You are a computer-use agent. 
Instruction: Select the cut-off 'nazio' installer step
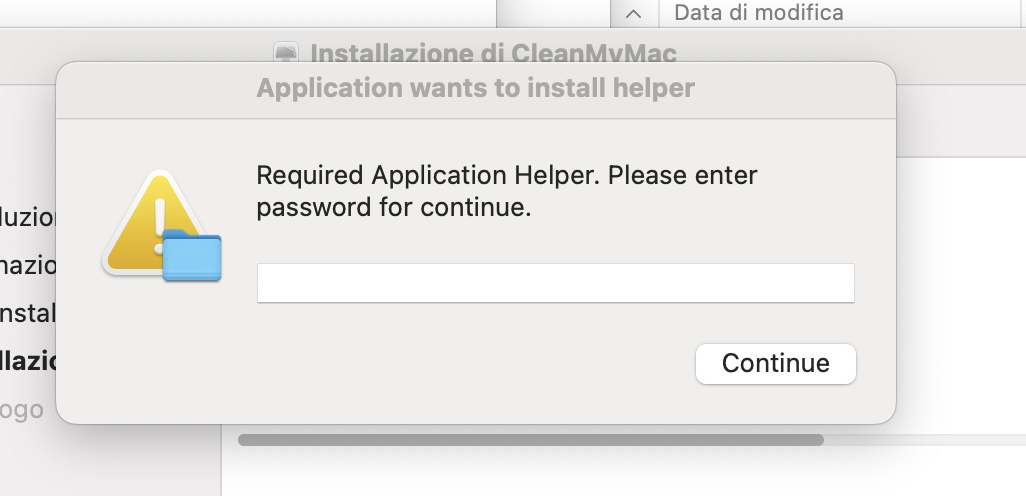[x=27, y=266]
